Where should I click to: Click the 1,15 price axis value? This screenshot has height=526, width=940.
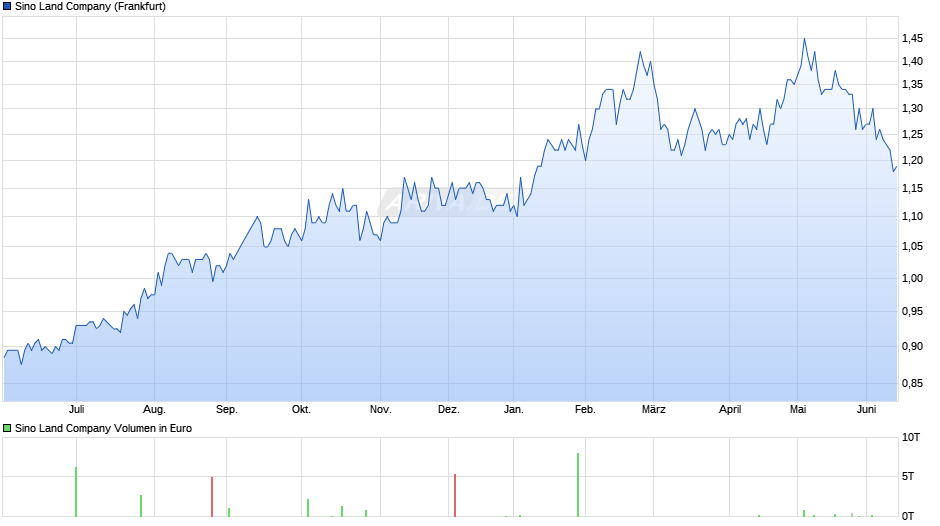(912, 188)
